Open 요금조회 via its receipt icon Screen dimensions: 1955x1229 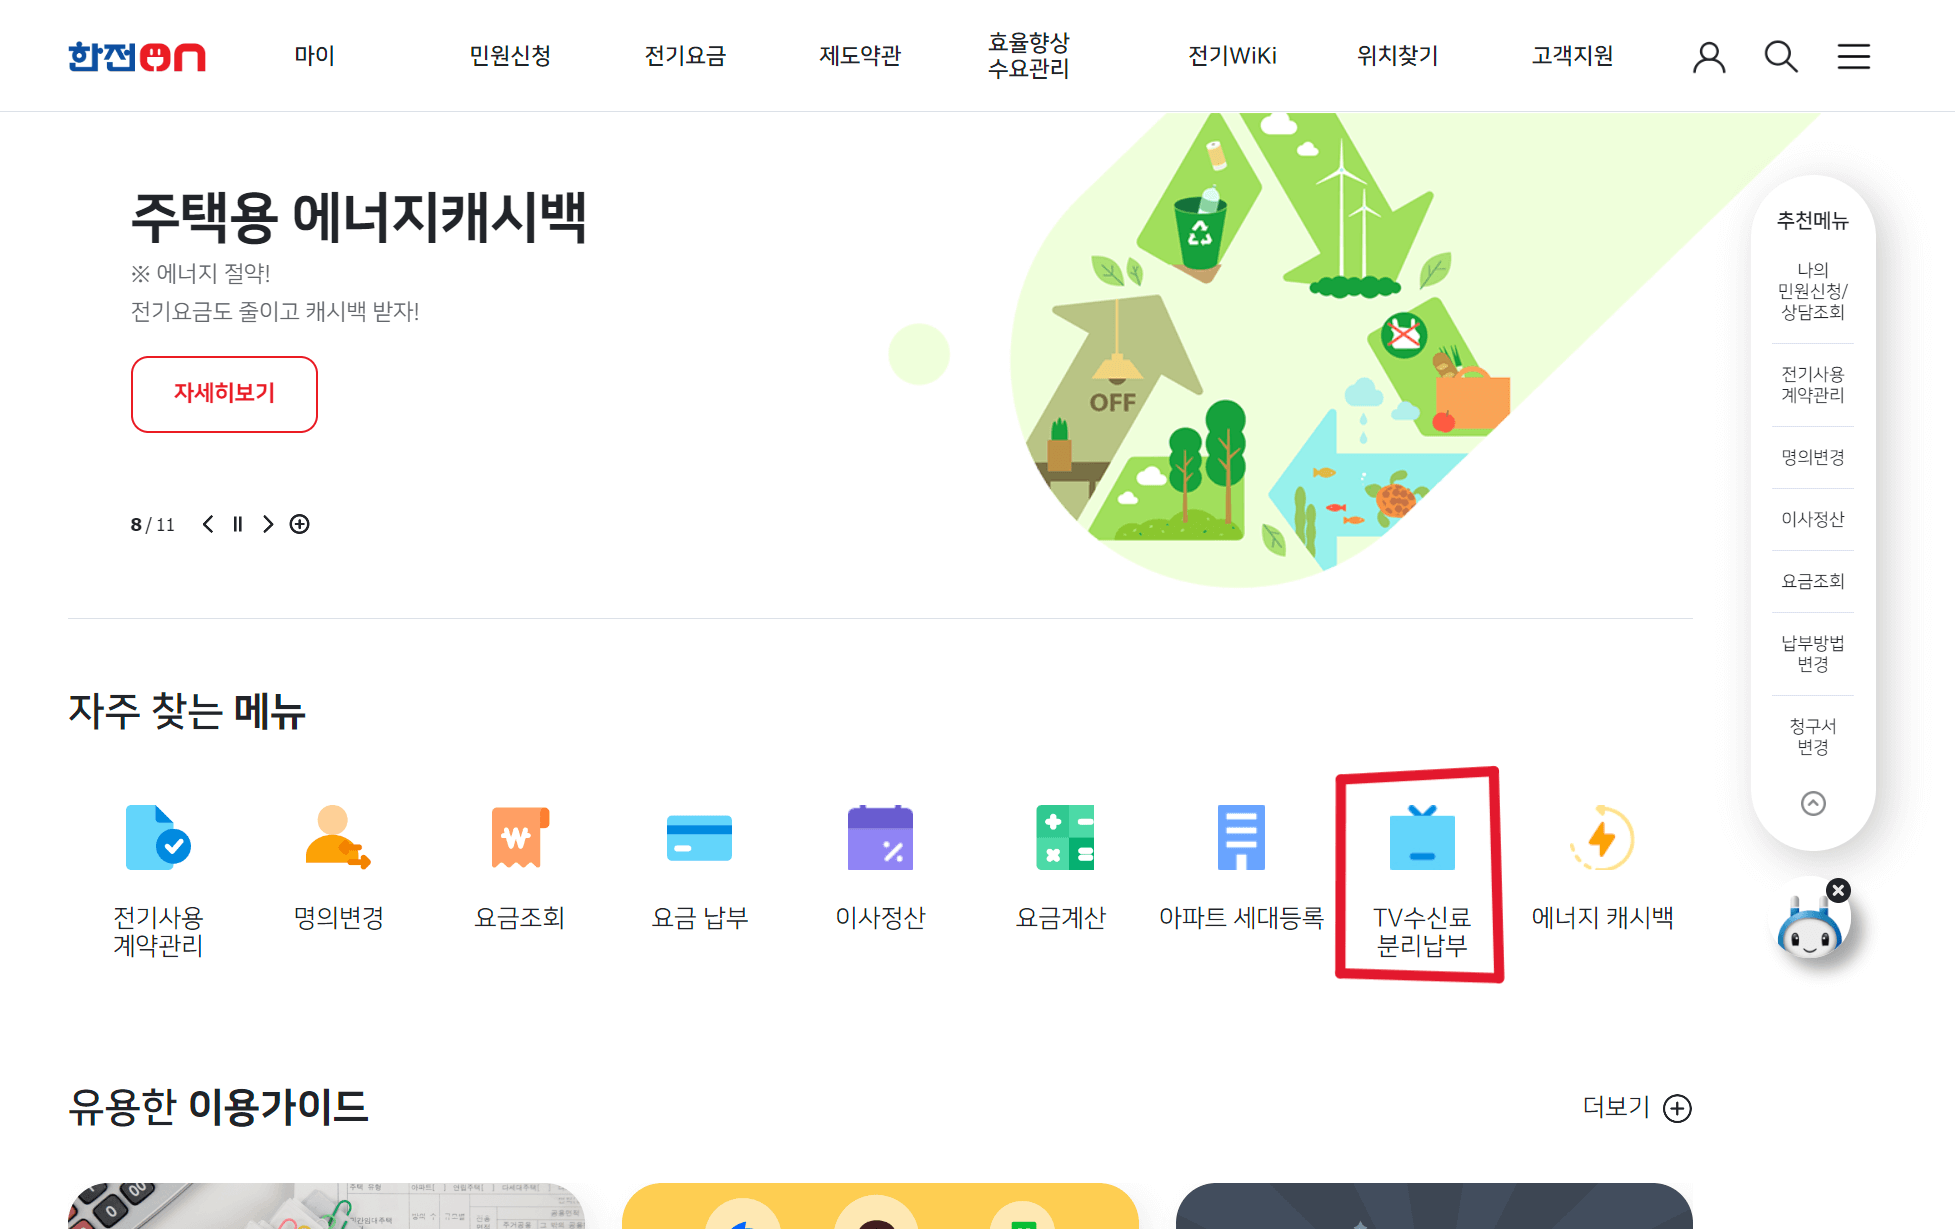(x=519, y=838)
